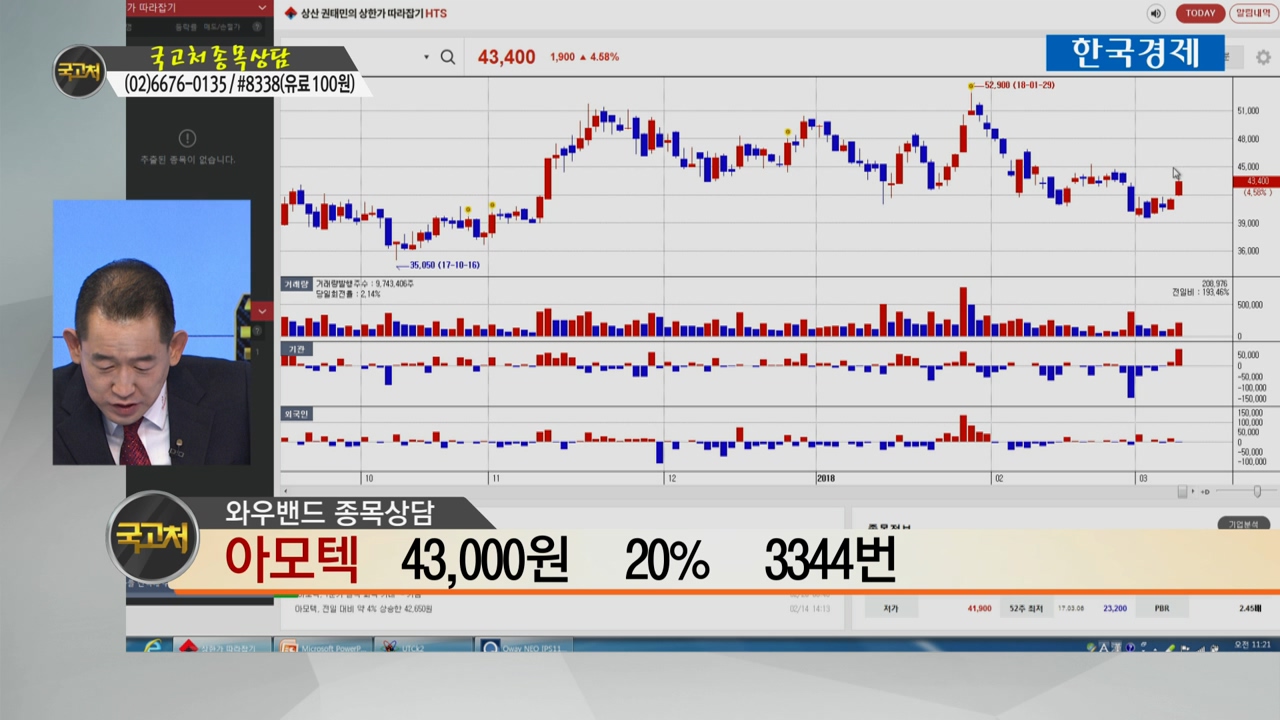Expand the stock code dropdown arrow
Screen dimensions: 1280x720
(x=426, y=57)
